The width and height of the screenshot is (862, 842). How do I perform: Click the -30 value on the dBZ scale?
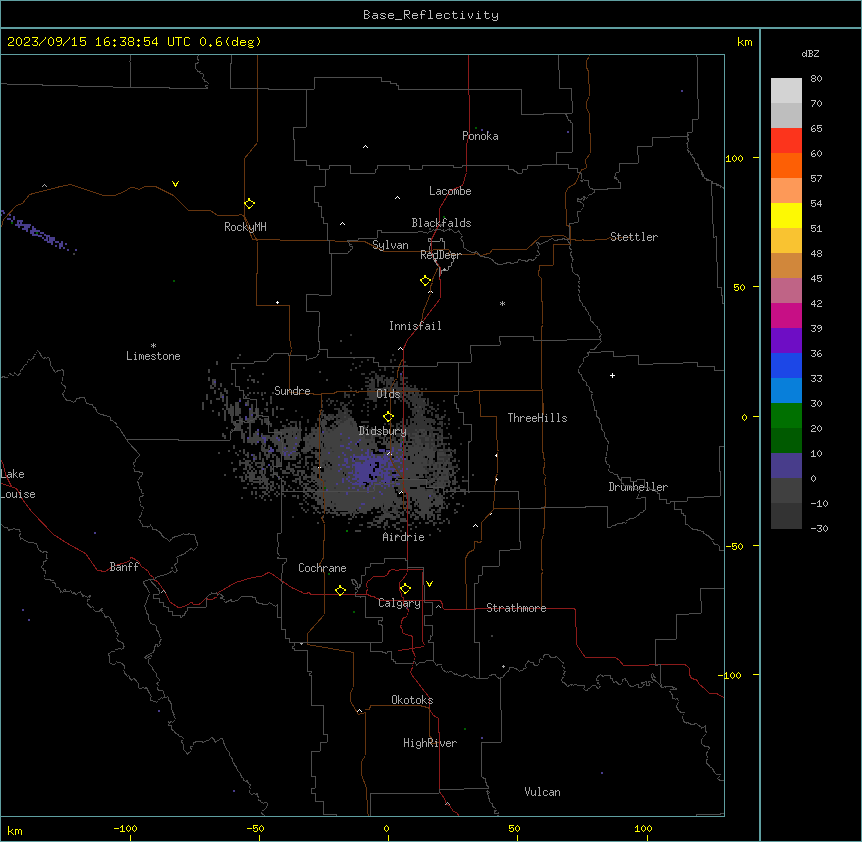click(x=819, y=528)
